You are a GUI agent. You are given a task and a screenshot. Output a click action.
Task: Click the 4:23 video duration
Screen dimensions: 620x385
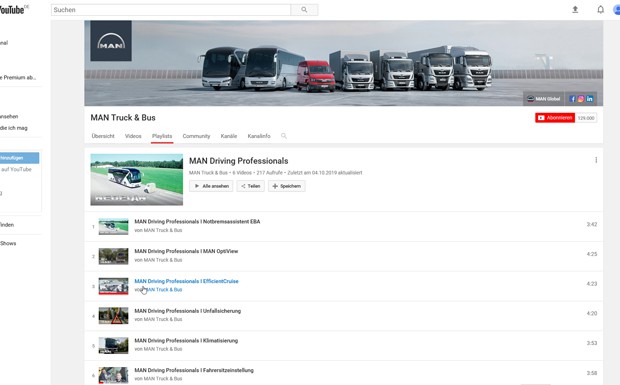[592, 283]
